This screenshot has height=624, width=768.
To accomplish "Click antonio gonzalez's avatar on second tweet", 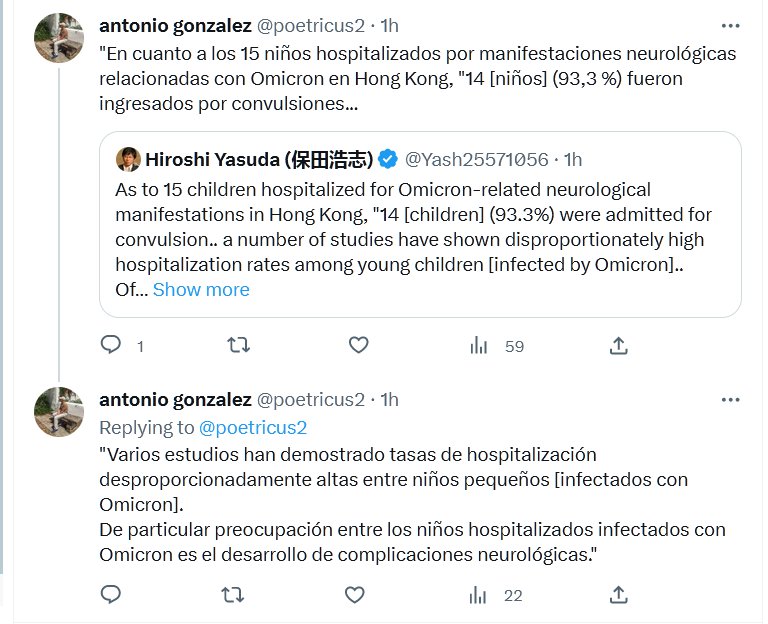I will point(59,412).
